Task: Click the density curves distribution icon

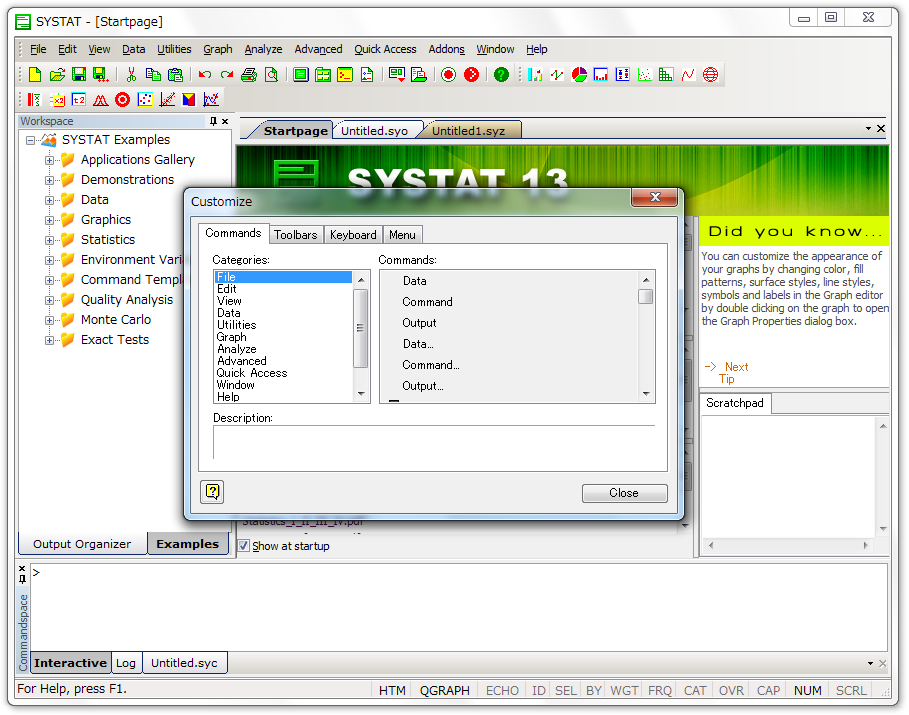Action: (101, 100)
